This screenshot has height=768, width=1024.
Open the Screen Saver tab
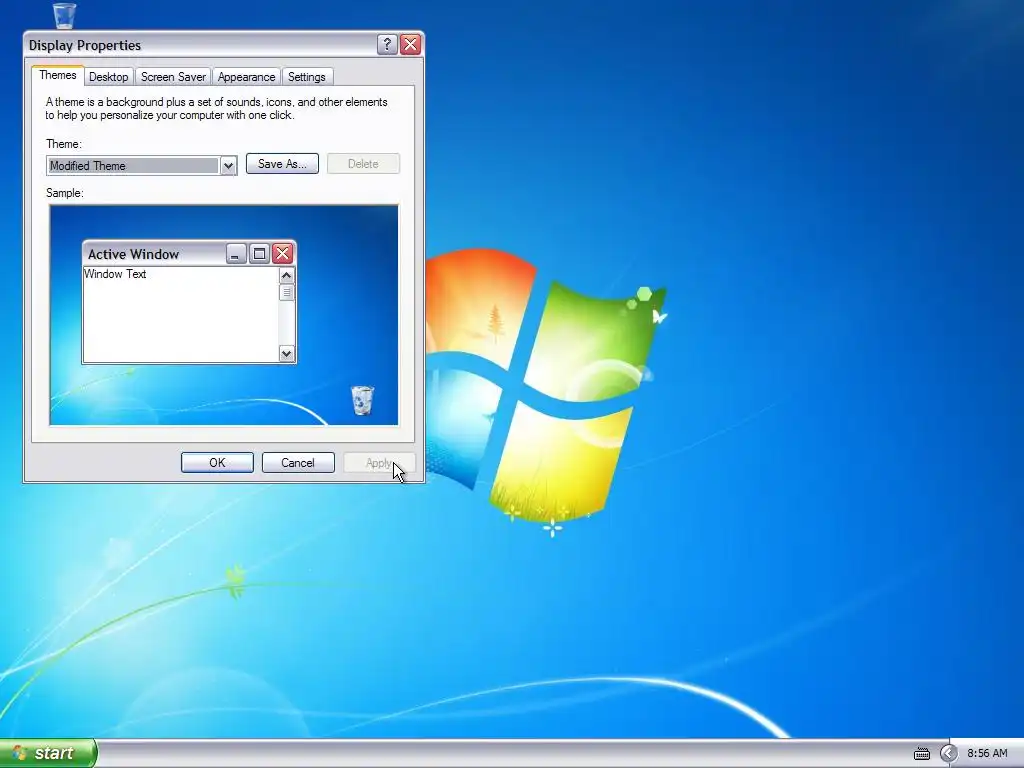[x=173, y=77]
